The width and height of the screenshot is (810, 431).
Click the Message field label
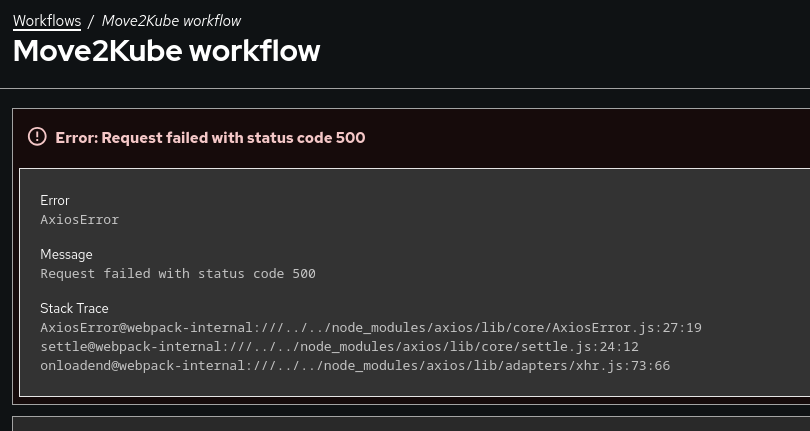(x=66, y=254)
